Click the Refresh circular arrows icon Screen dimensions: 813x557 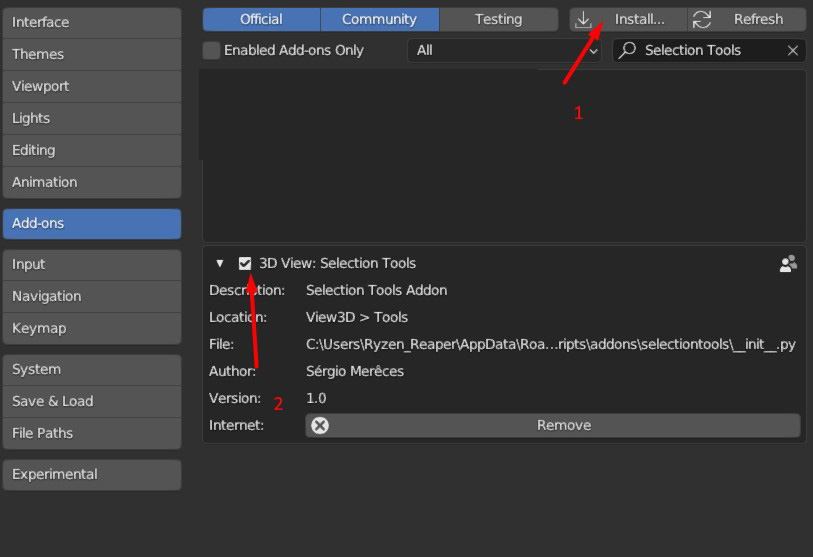click(x=702, y=19)
